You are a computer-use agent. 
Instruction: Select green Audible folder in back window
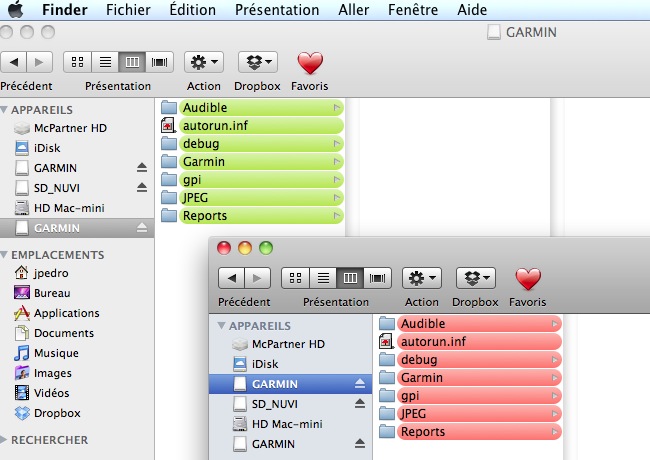coord(252,108)
